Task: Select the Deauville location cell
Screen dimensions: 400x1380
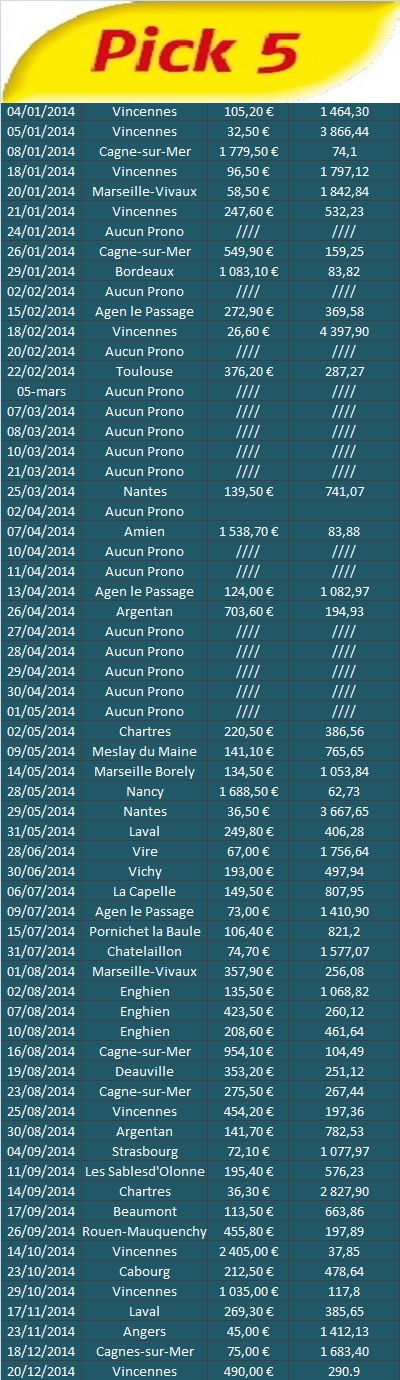Action: (145, 1071)
